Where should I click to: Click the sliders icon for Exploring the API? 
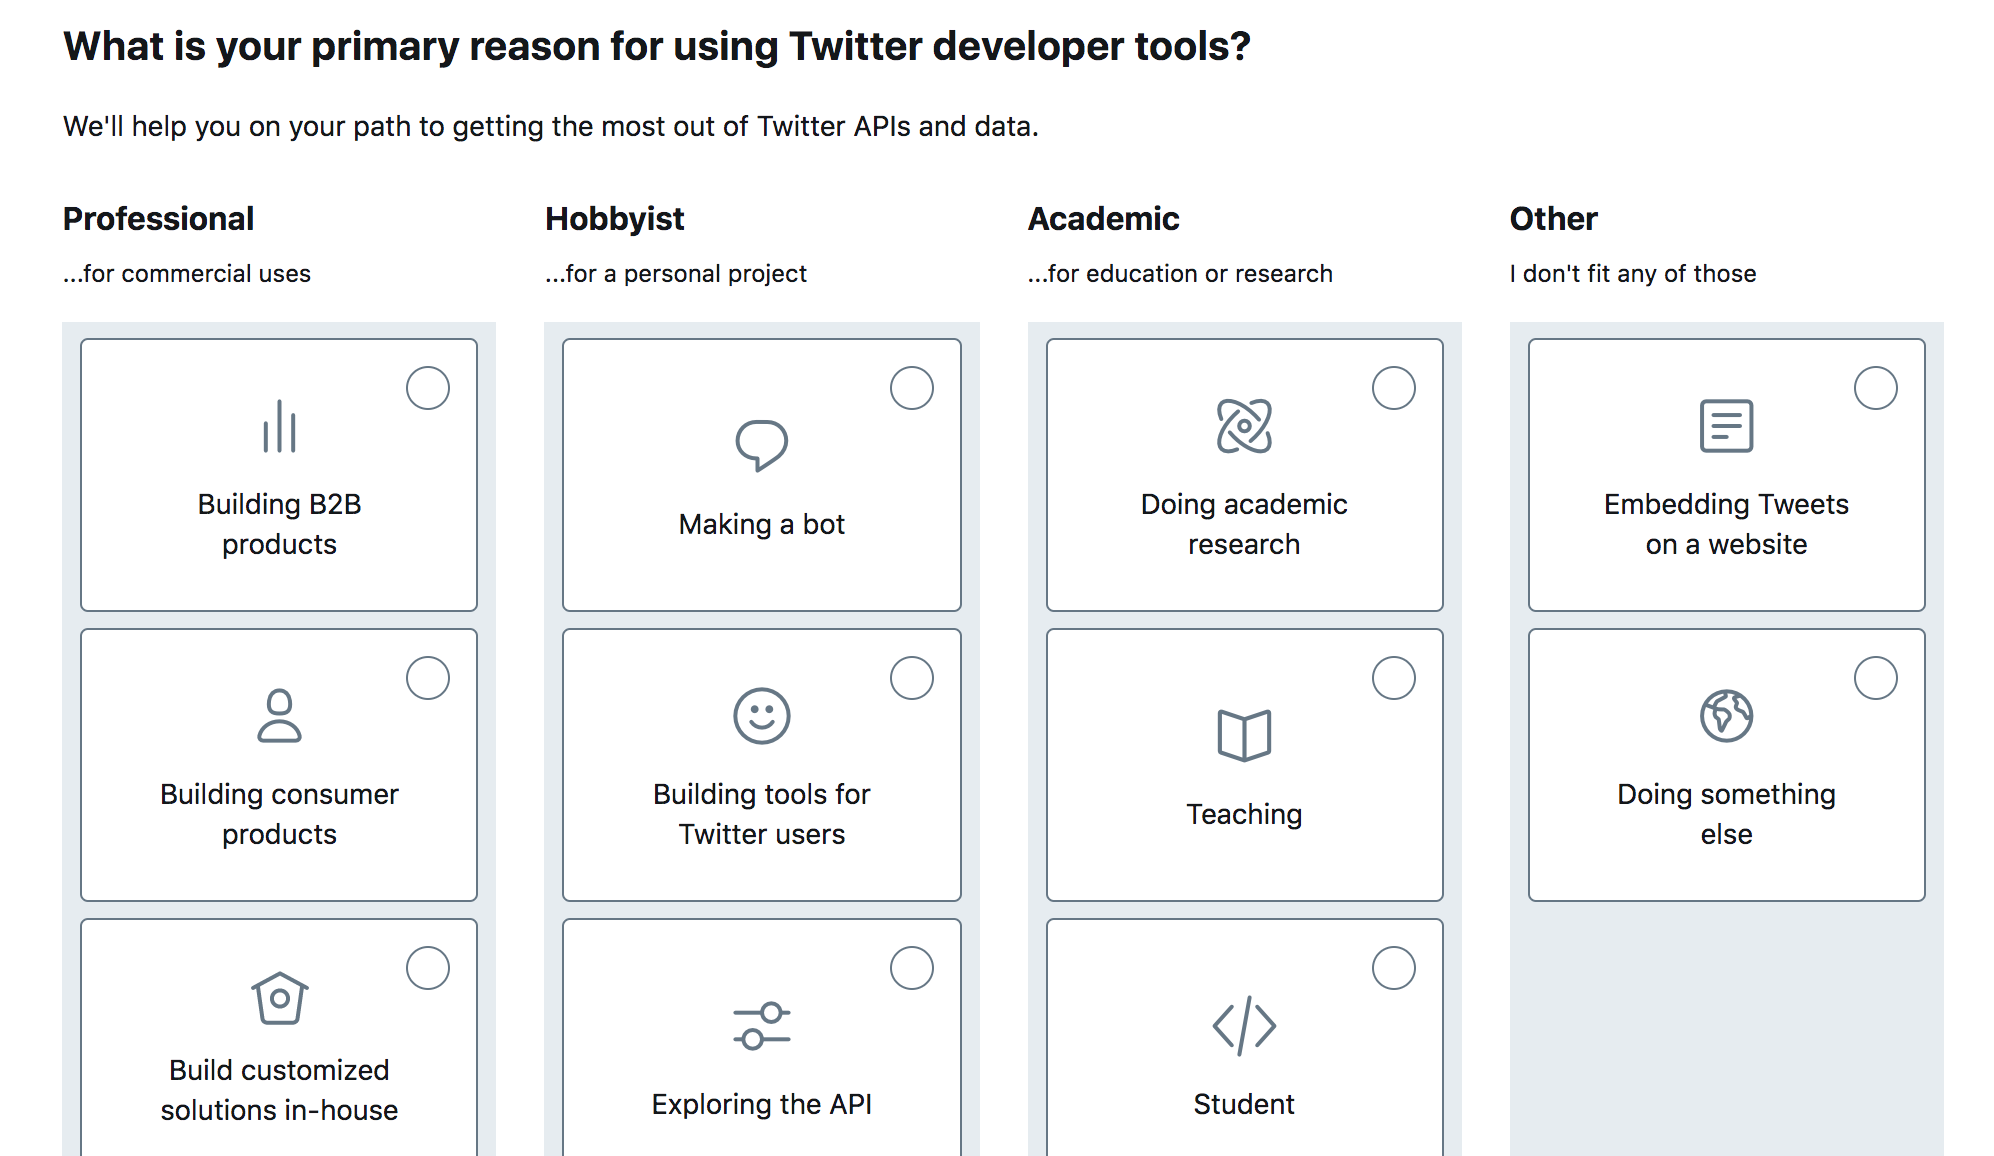click(761, 1026)
